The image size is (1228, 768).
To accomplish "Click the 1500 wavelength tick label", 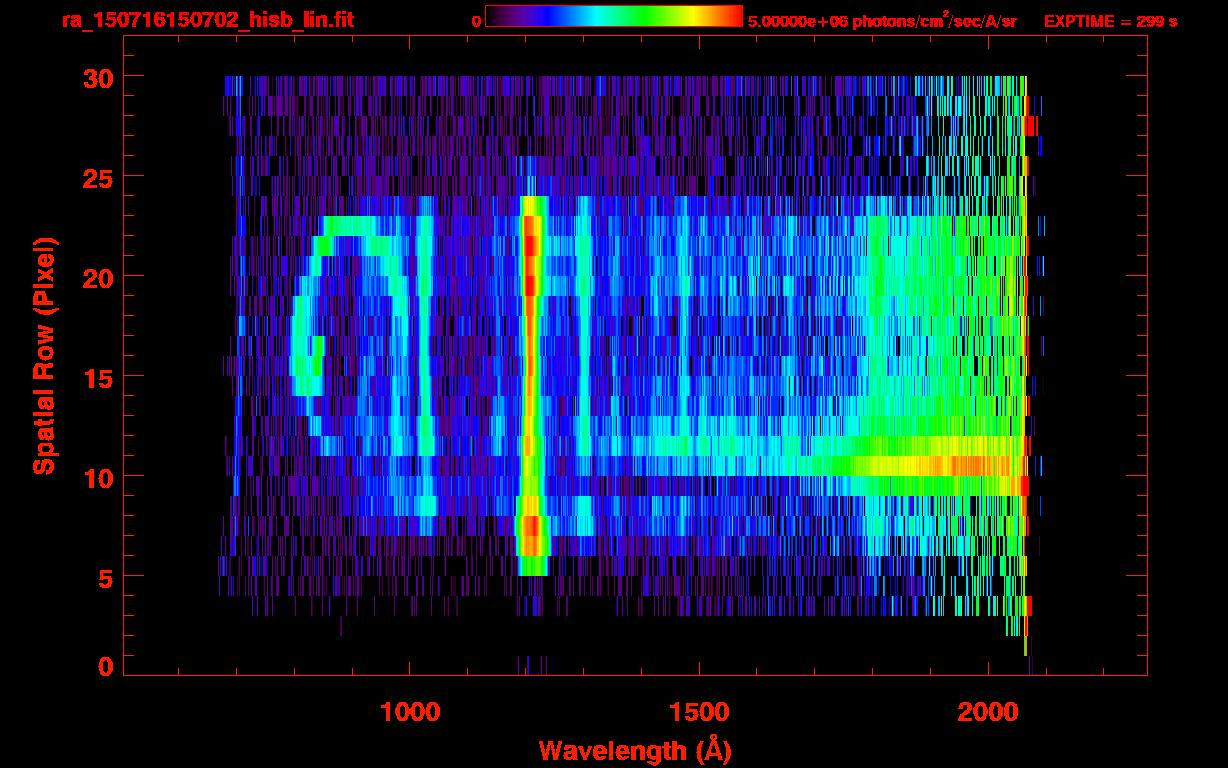I will coord(698,711).
